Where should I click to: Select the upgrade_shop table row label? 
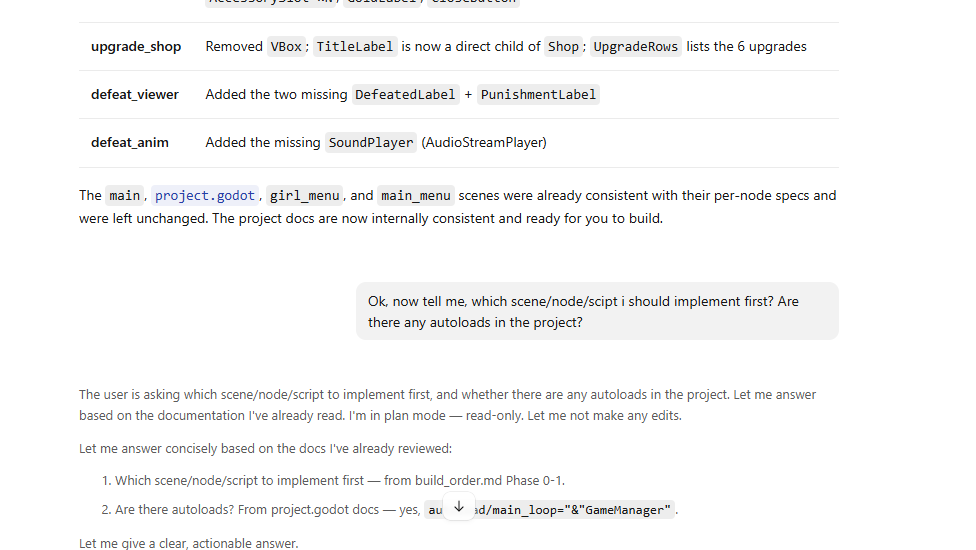tap(136, 47)
